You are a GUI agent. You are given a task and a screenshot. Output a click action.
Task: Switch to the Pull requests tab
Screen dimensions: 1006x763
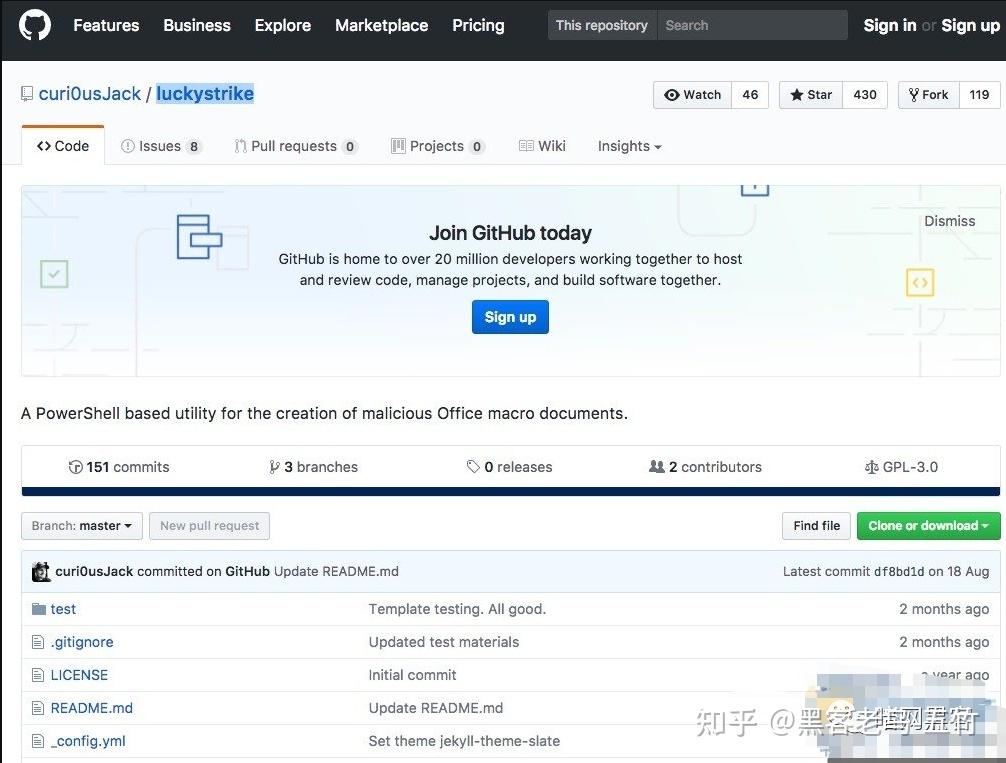(x=295, y=146)
